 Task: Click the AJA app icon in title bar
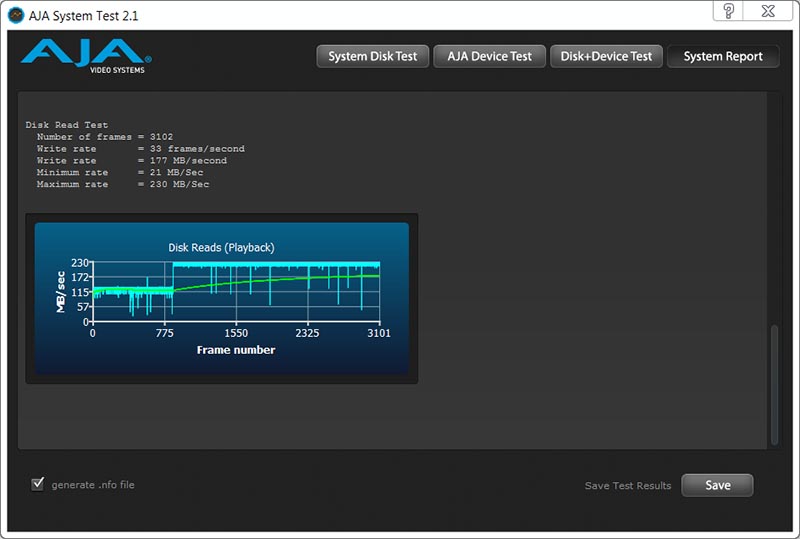[x=16, y=15]
